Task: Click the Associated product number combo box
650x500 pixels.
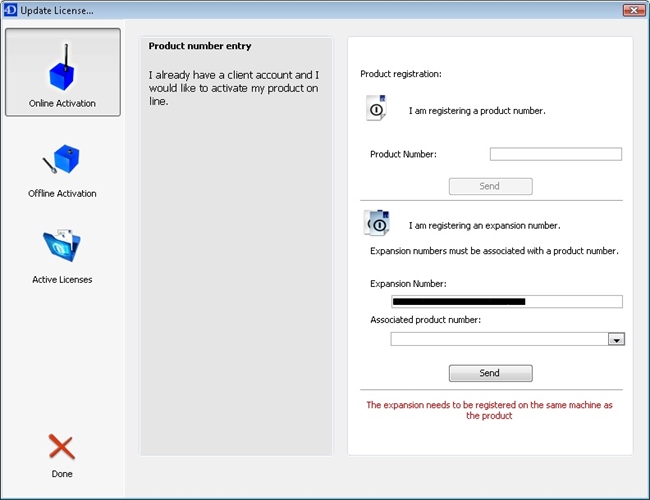Action: 499,339
